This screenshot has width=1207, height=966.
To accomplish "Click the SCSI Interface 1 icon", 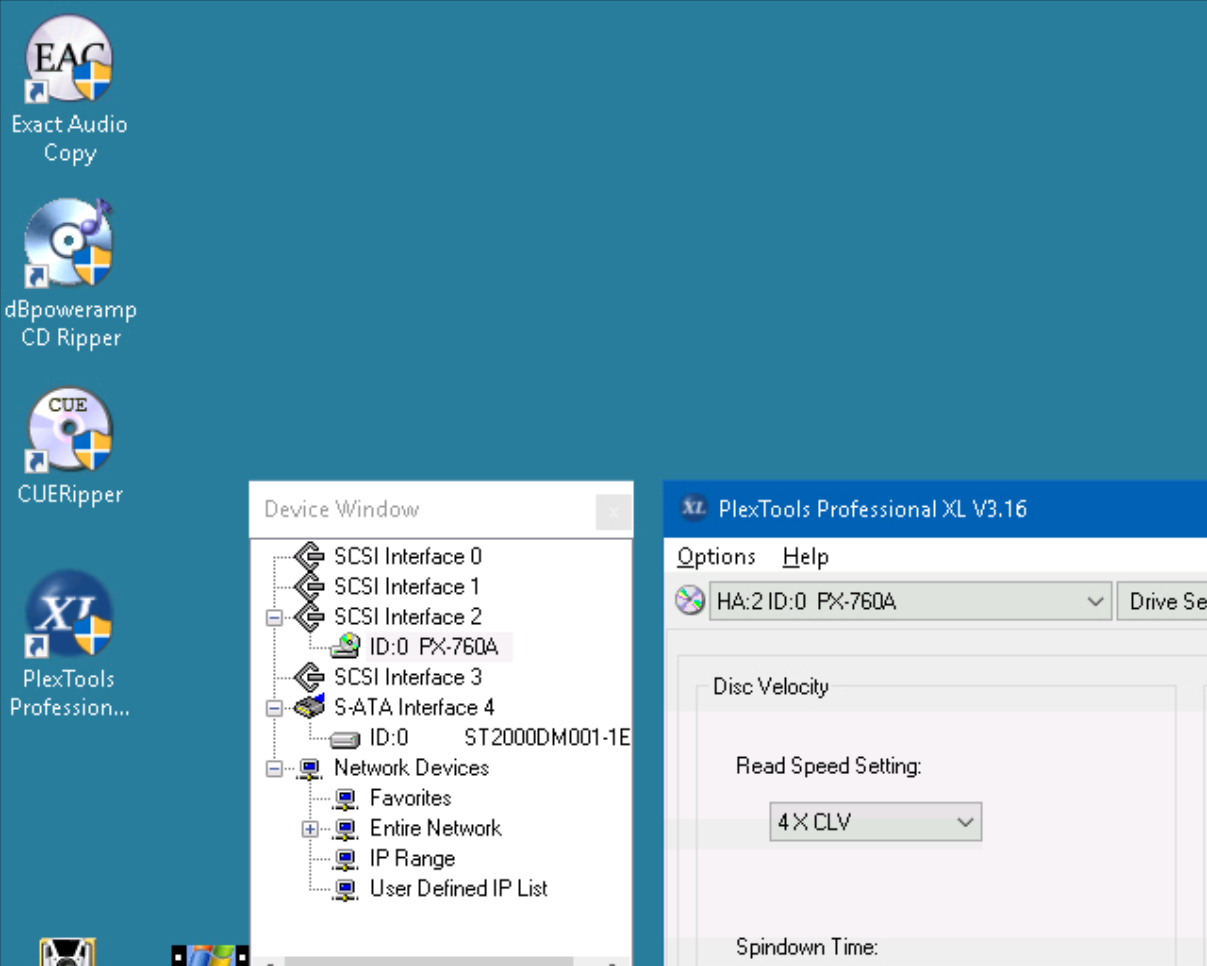I will (311, 586).
